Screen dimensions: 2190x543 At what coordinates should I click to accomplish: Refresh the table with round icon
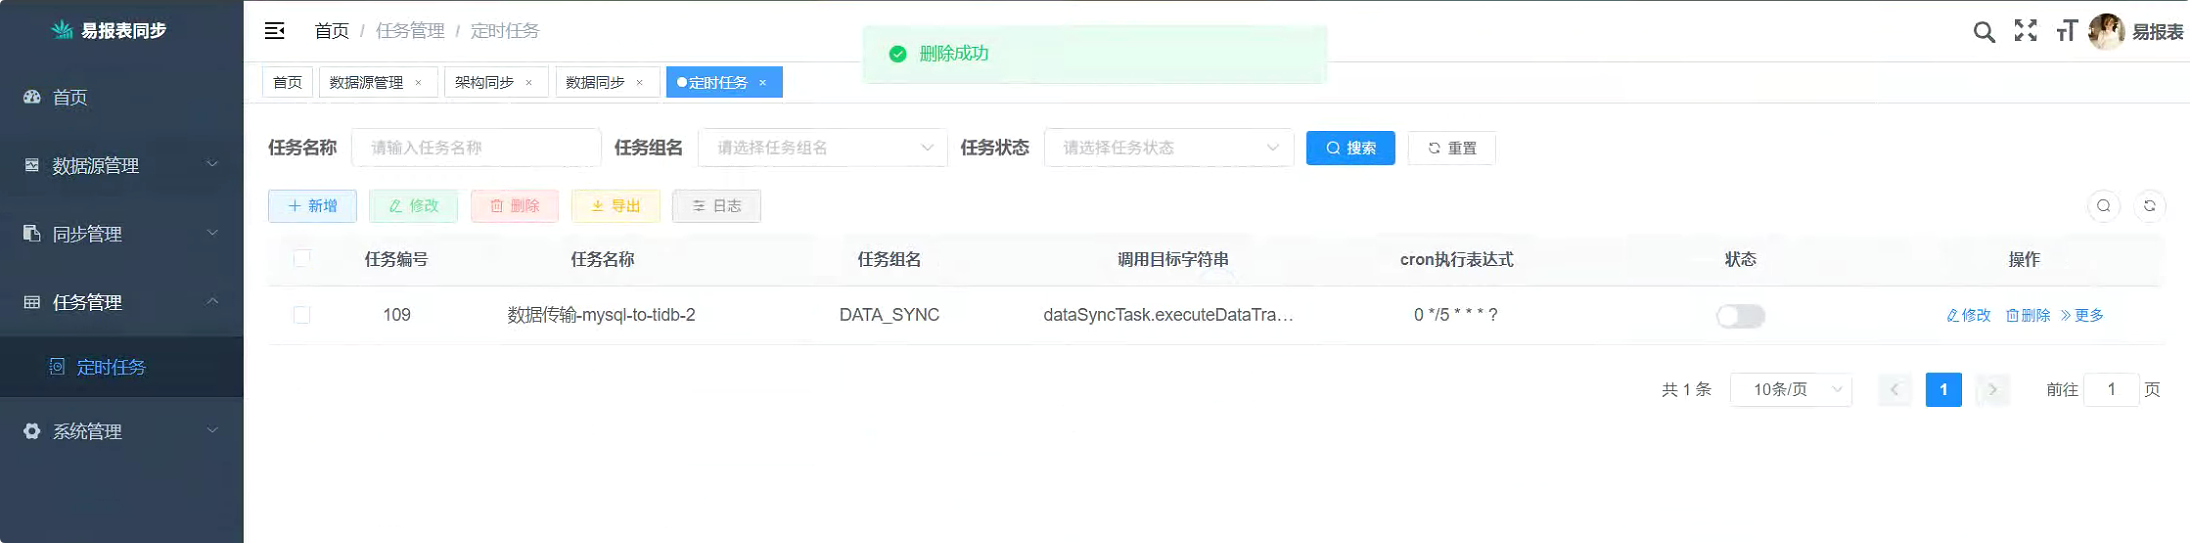pos(2149,206)
